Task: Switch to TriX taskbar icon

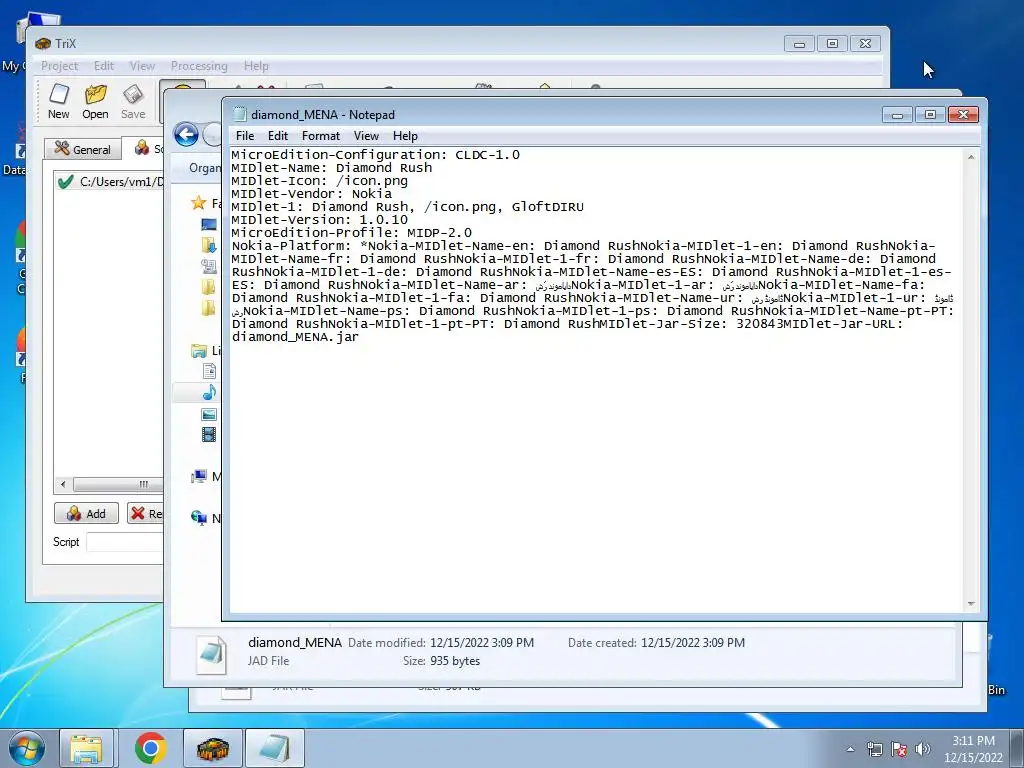Action: pyautogui.click(x=213, y=748)
